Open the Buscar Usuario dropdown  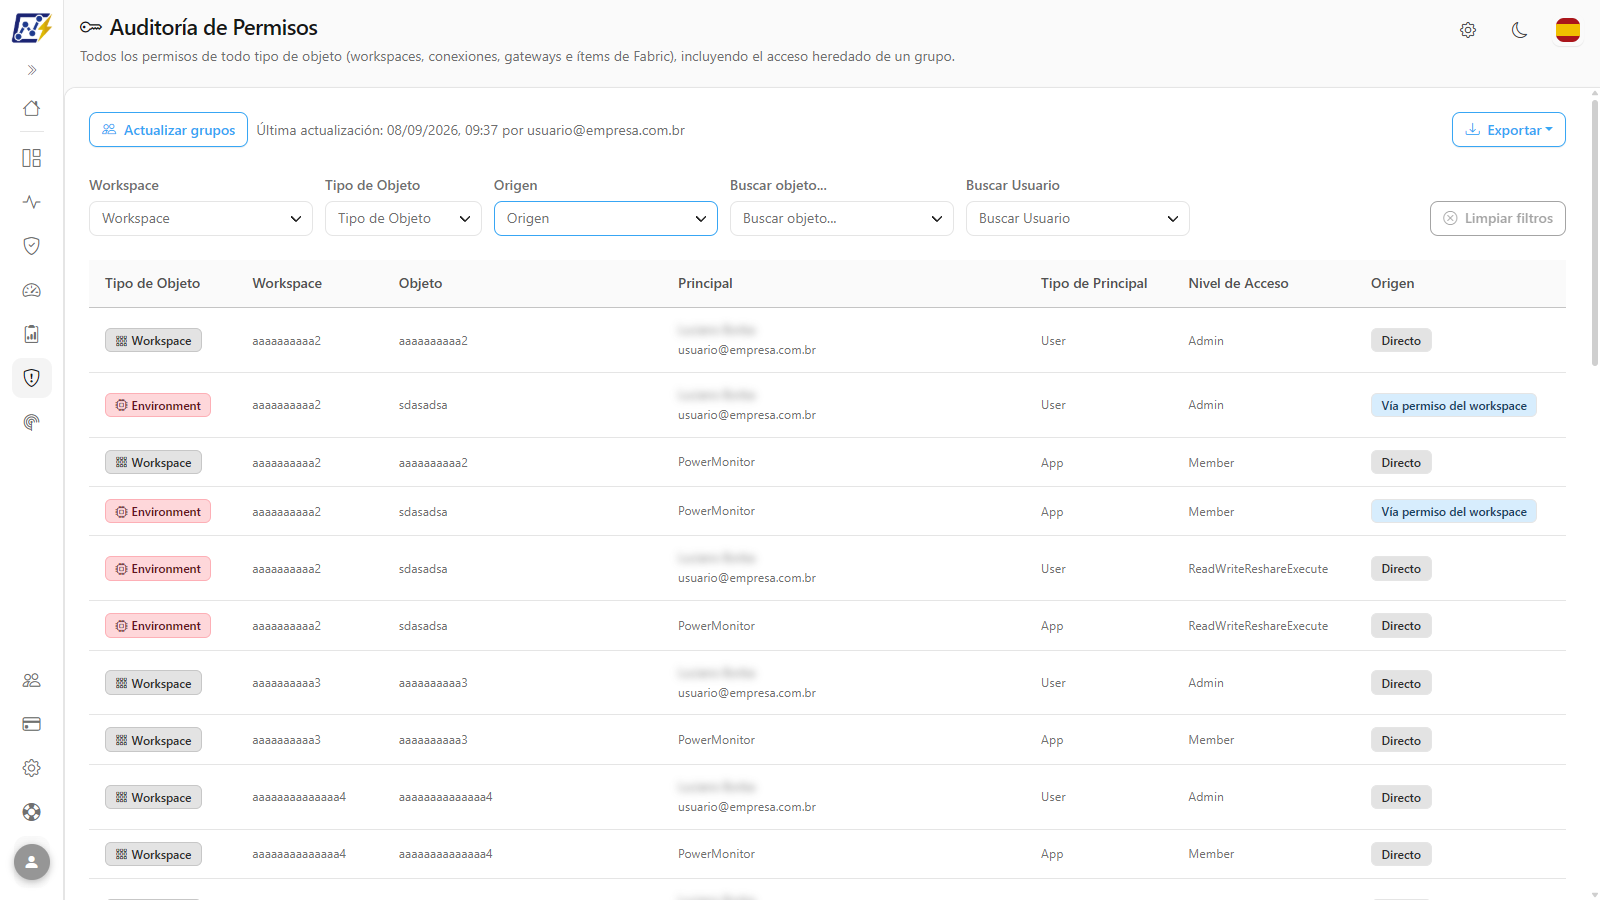[1078, 219]
